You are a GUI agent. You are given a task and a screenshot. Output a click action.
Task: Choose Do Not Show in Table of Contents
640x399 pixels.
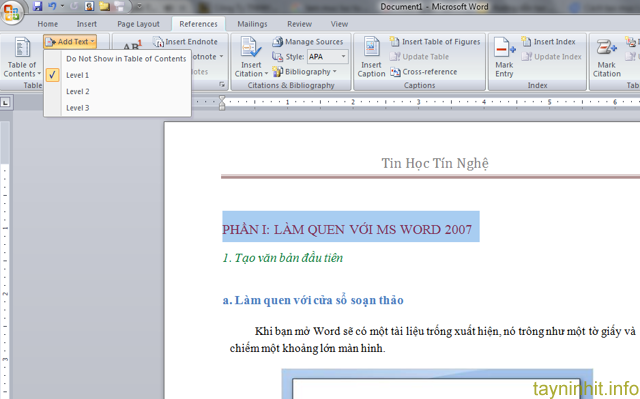pos(126,59)
